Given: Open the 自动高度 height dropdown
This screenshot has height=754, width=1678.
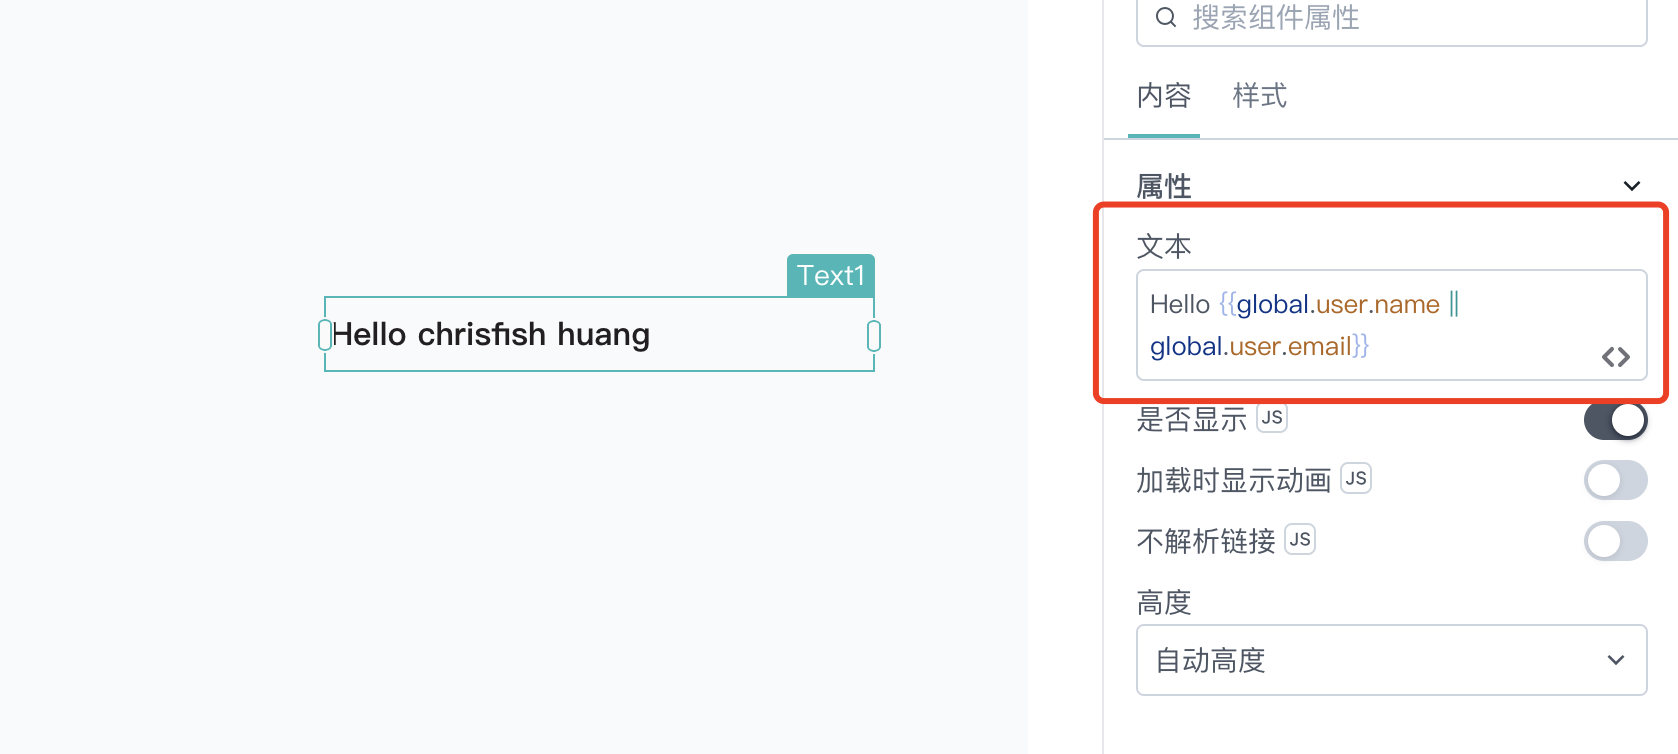Looking at the screenshot, I should pos(1392,660).
